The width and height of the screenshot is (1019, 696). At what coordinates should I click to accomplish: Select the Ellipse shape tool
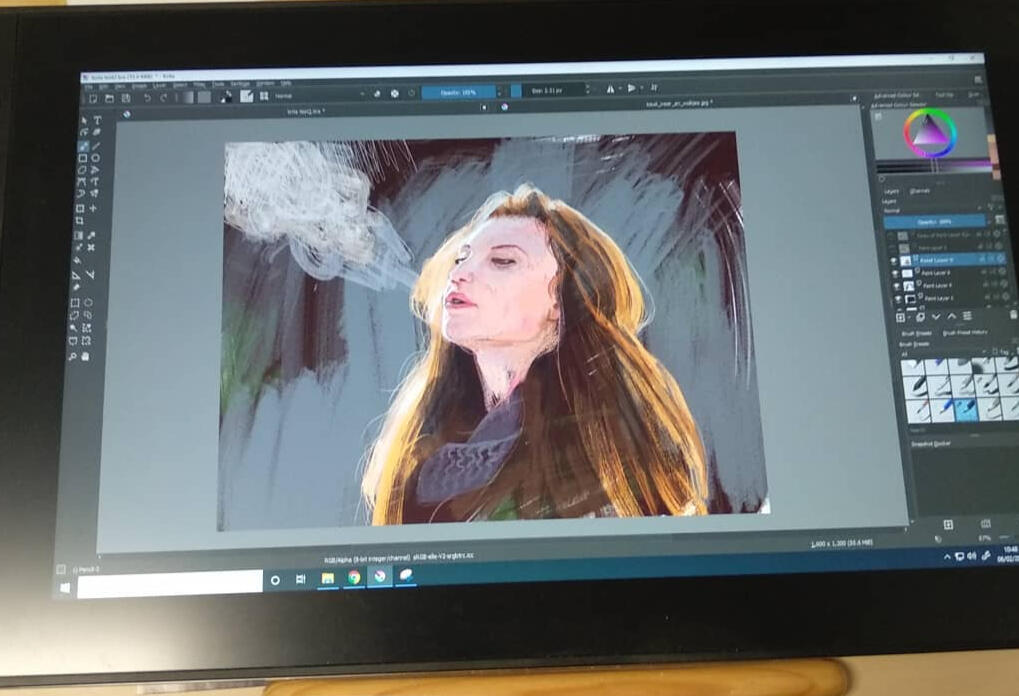96,157
